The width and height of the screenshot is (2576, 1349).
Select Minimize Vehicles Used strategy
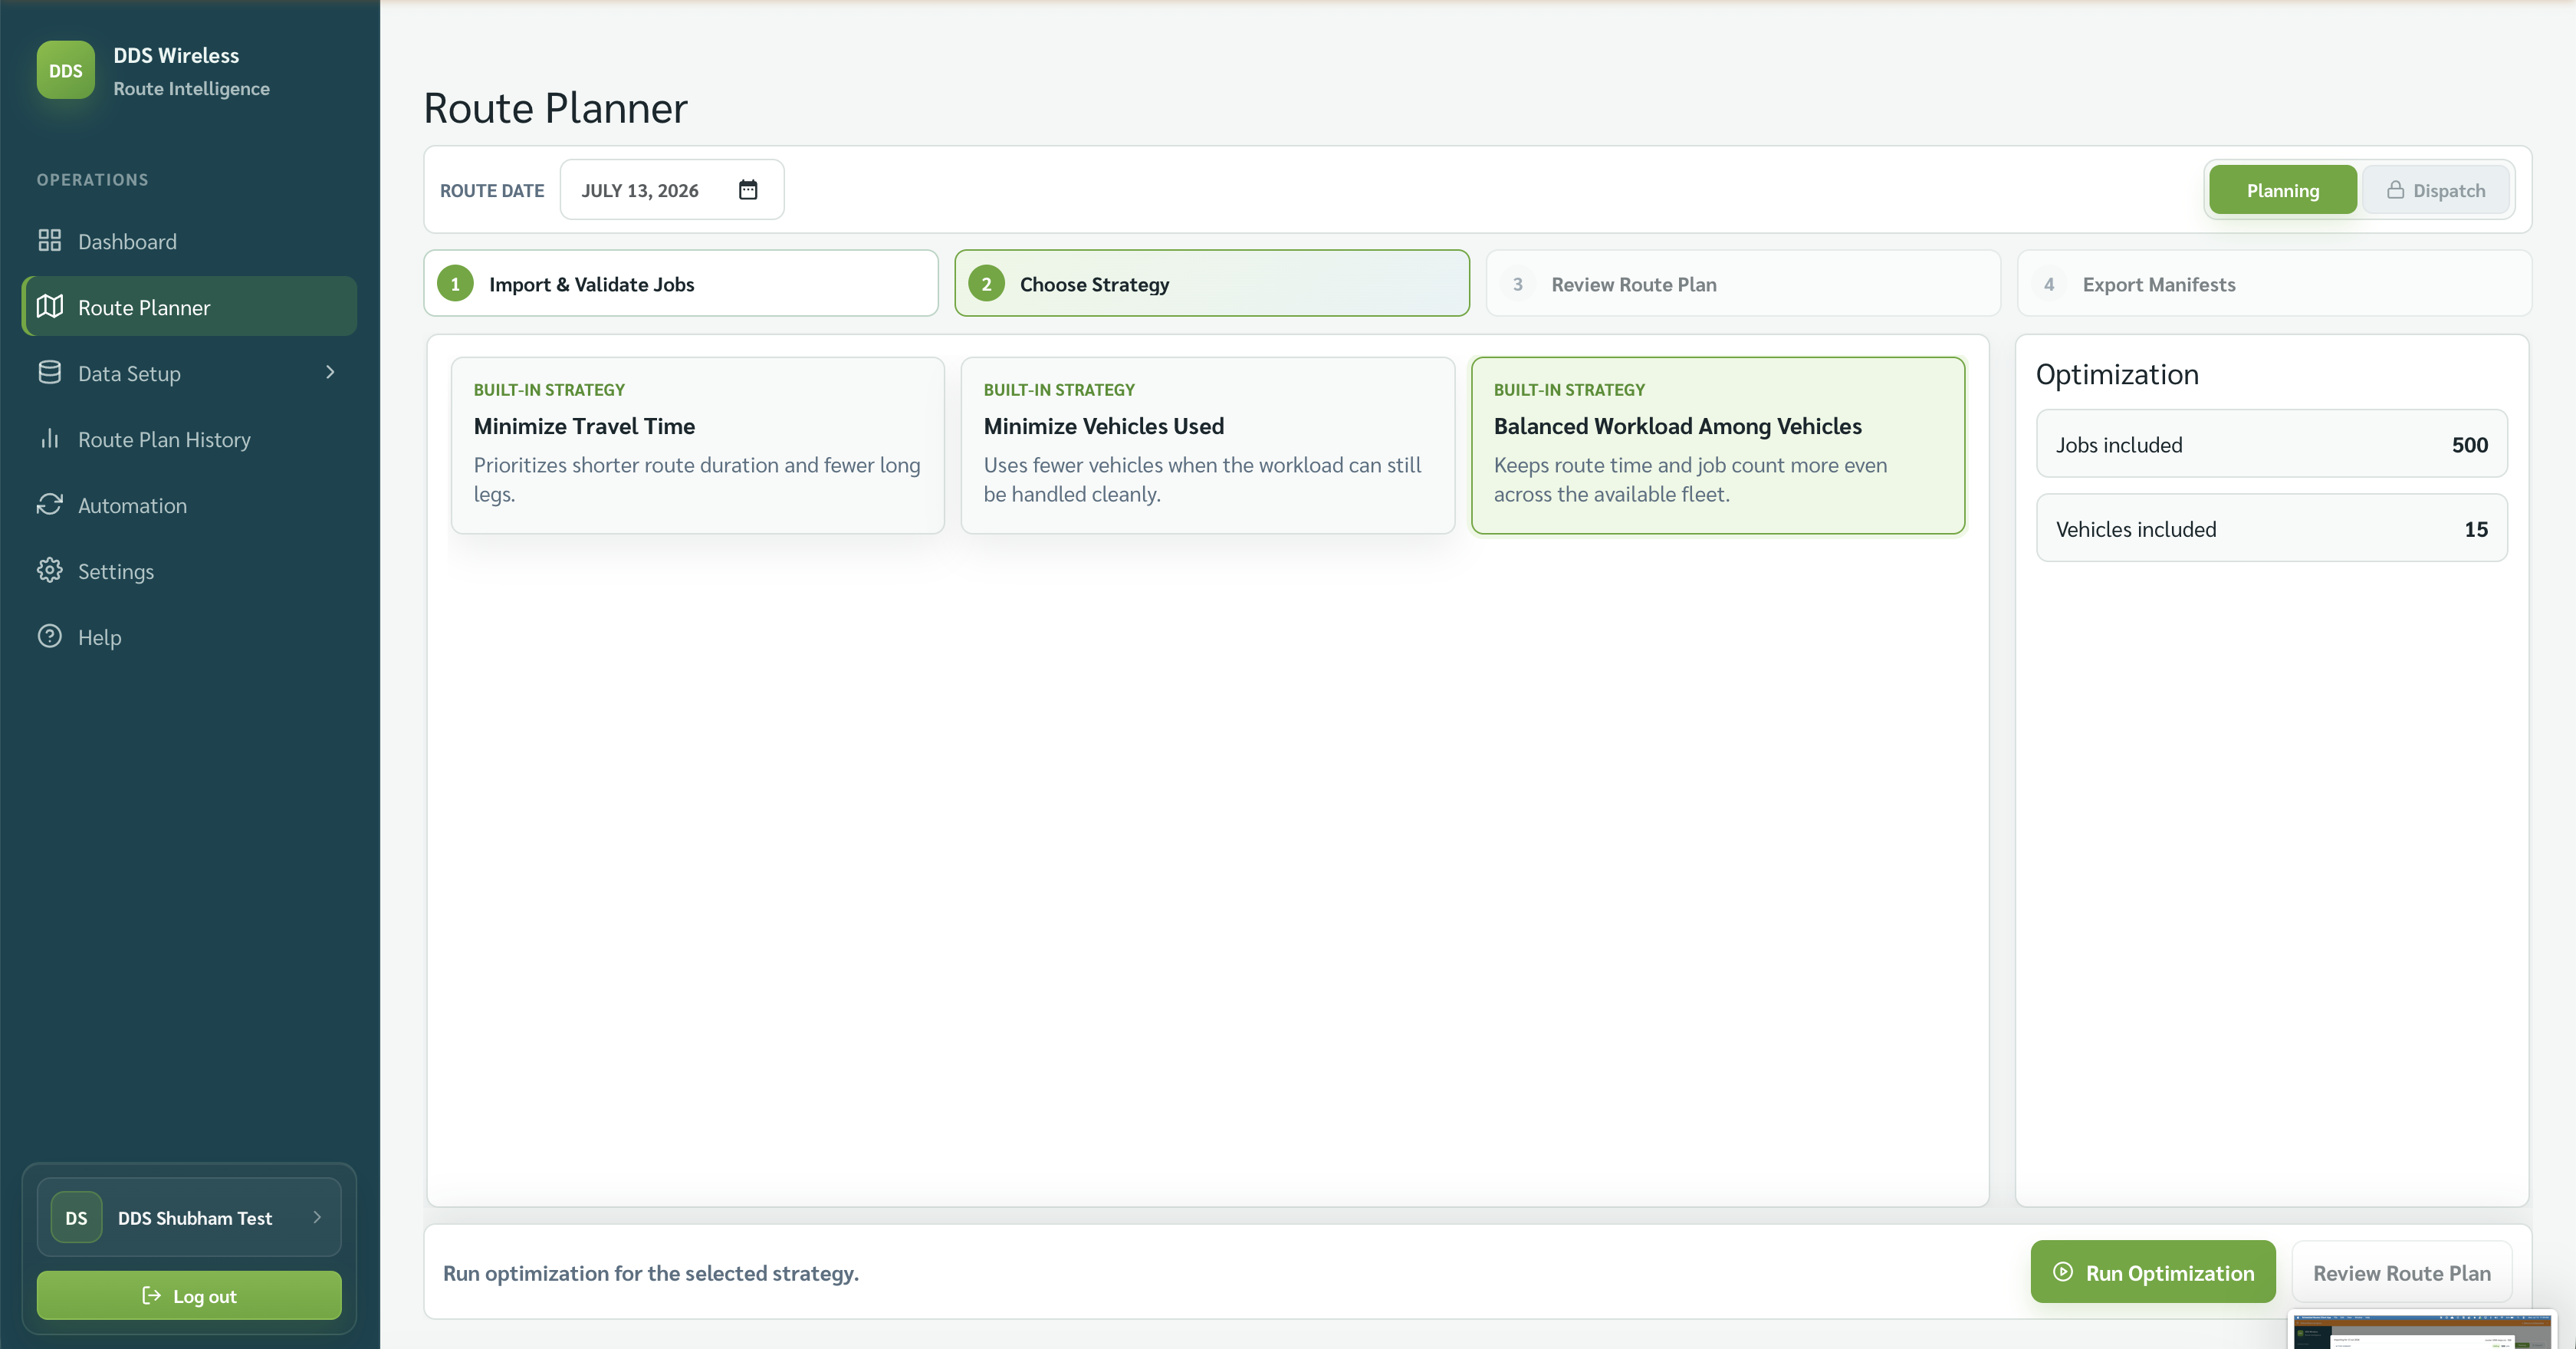click(x=1207, y=445)
